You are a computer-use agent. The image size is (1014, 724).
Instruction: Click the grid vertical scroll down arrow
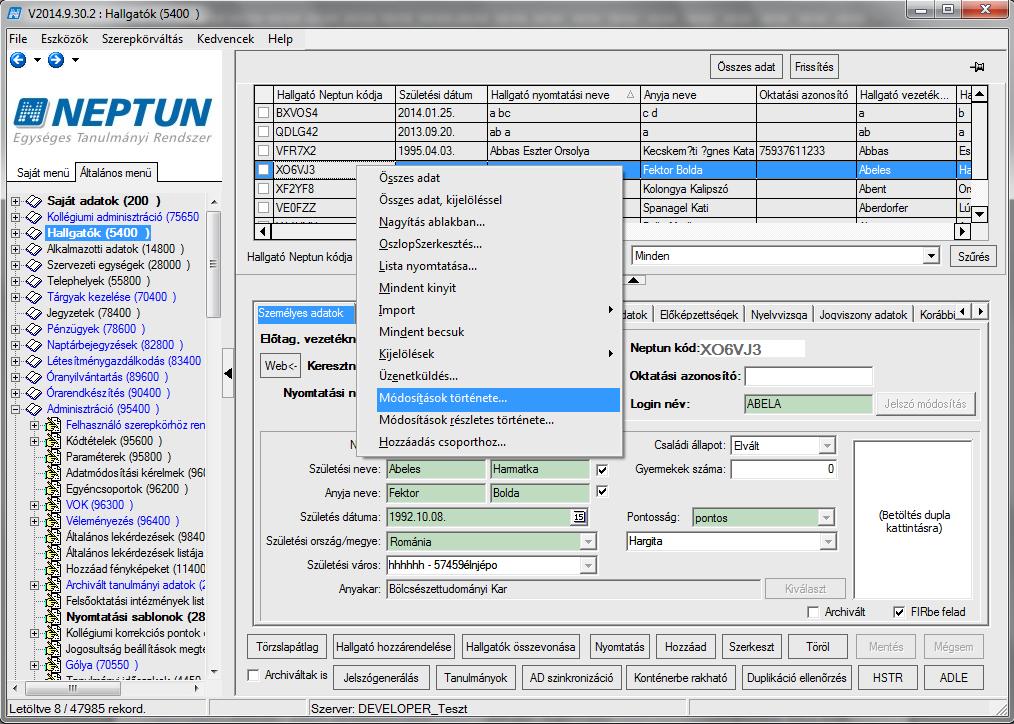point(980,214)
